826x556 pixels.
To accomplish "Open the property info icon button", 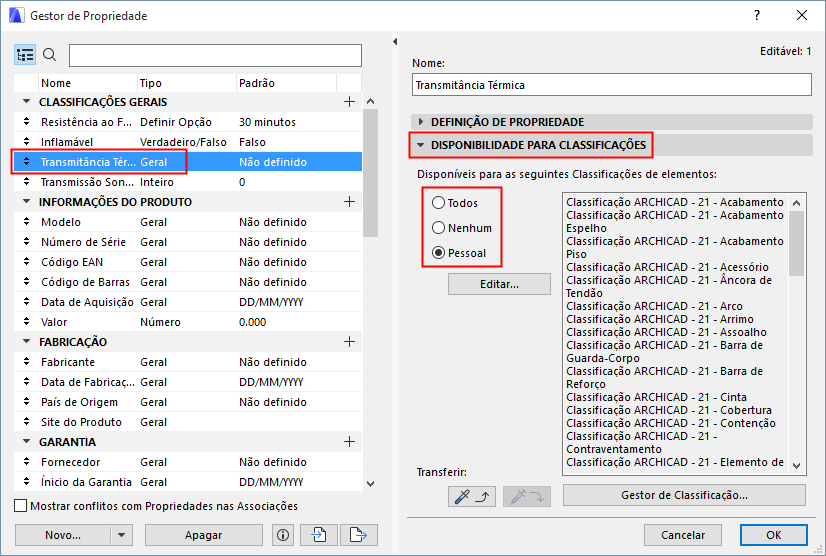I will 283,535.
